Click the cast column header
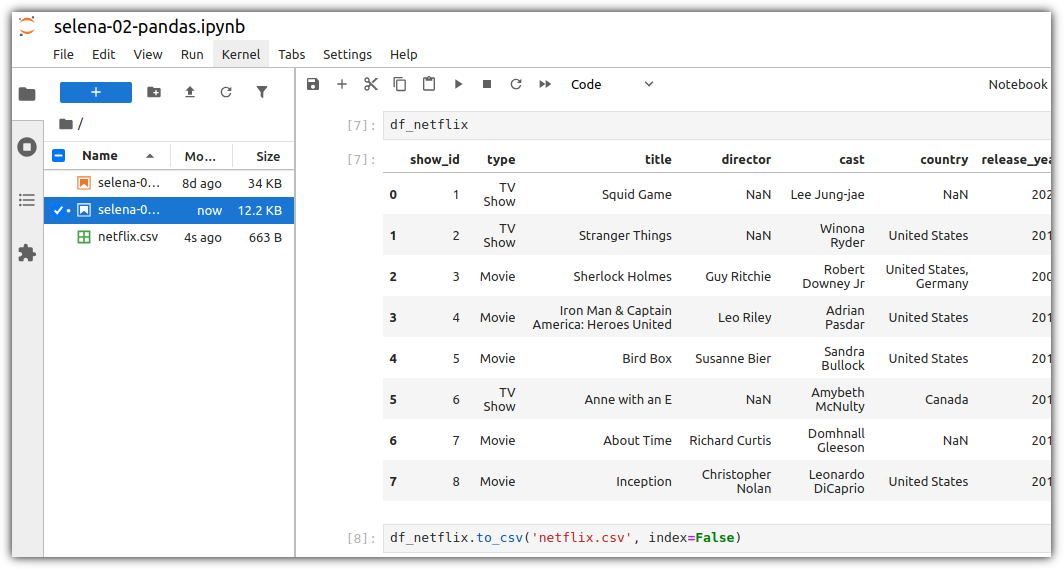 (x=852, y=159)
